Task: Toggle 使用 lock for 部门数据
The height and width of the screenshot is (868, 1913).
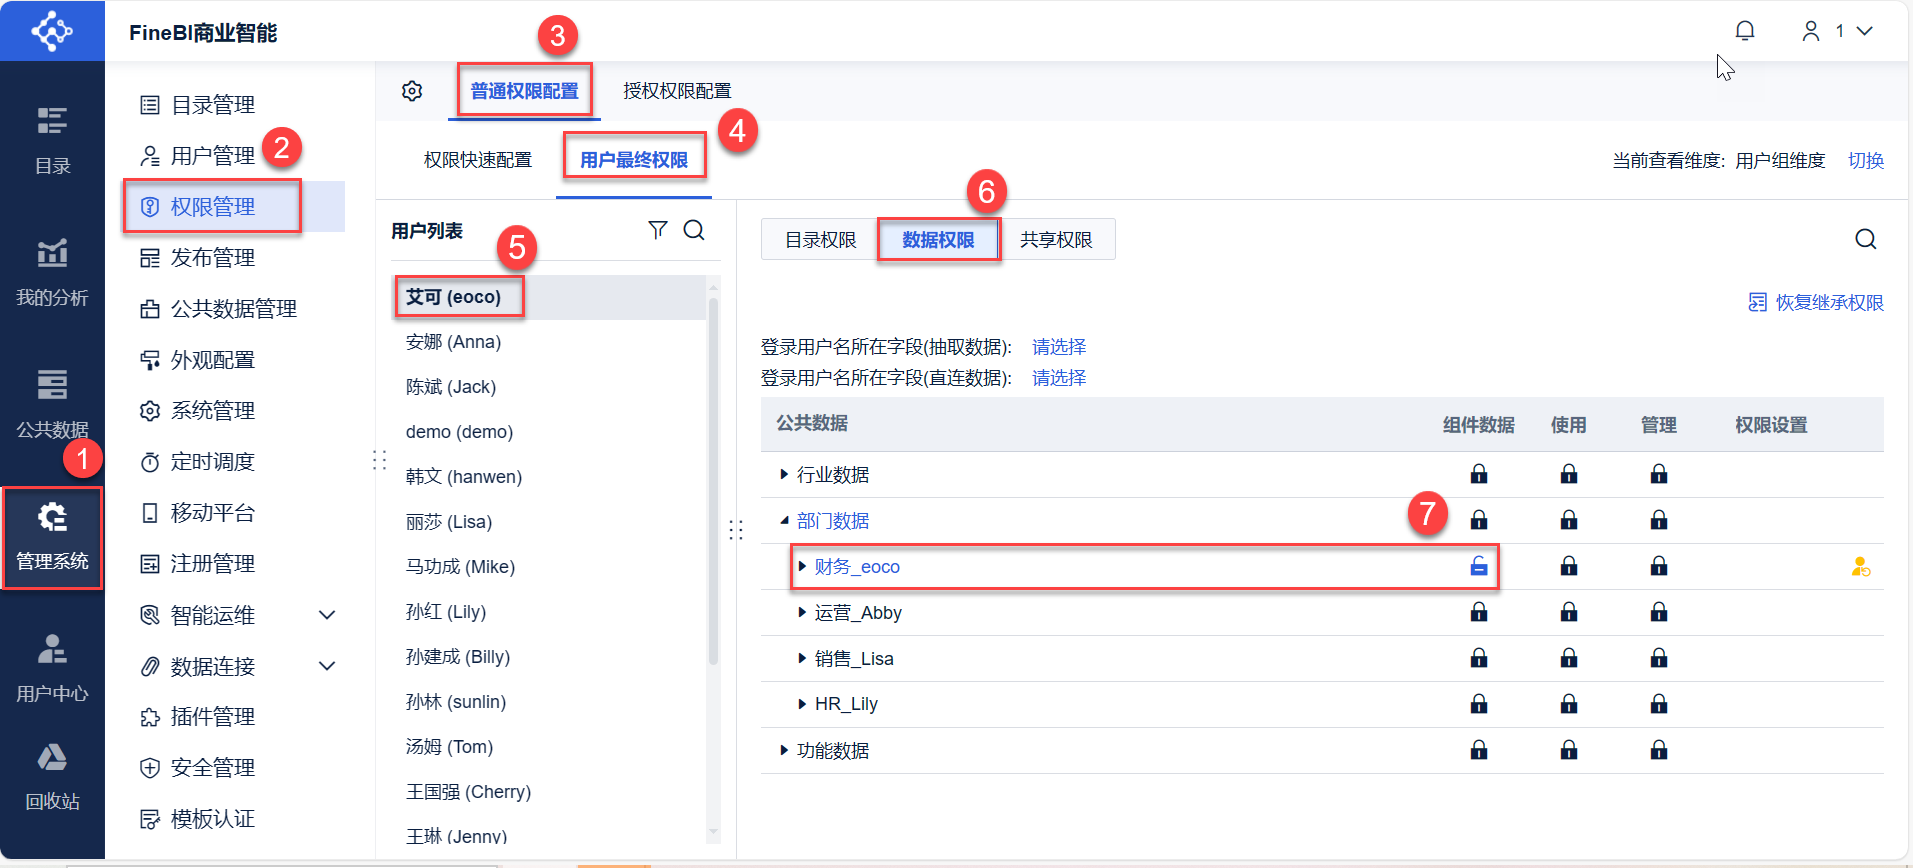Action: (1569, 520)
